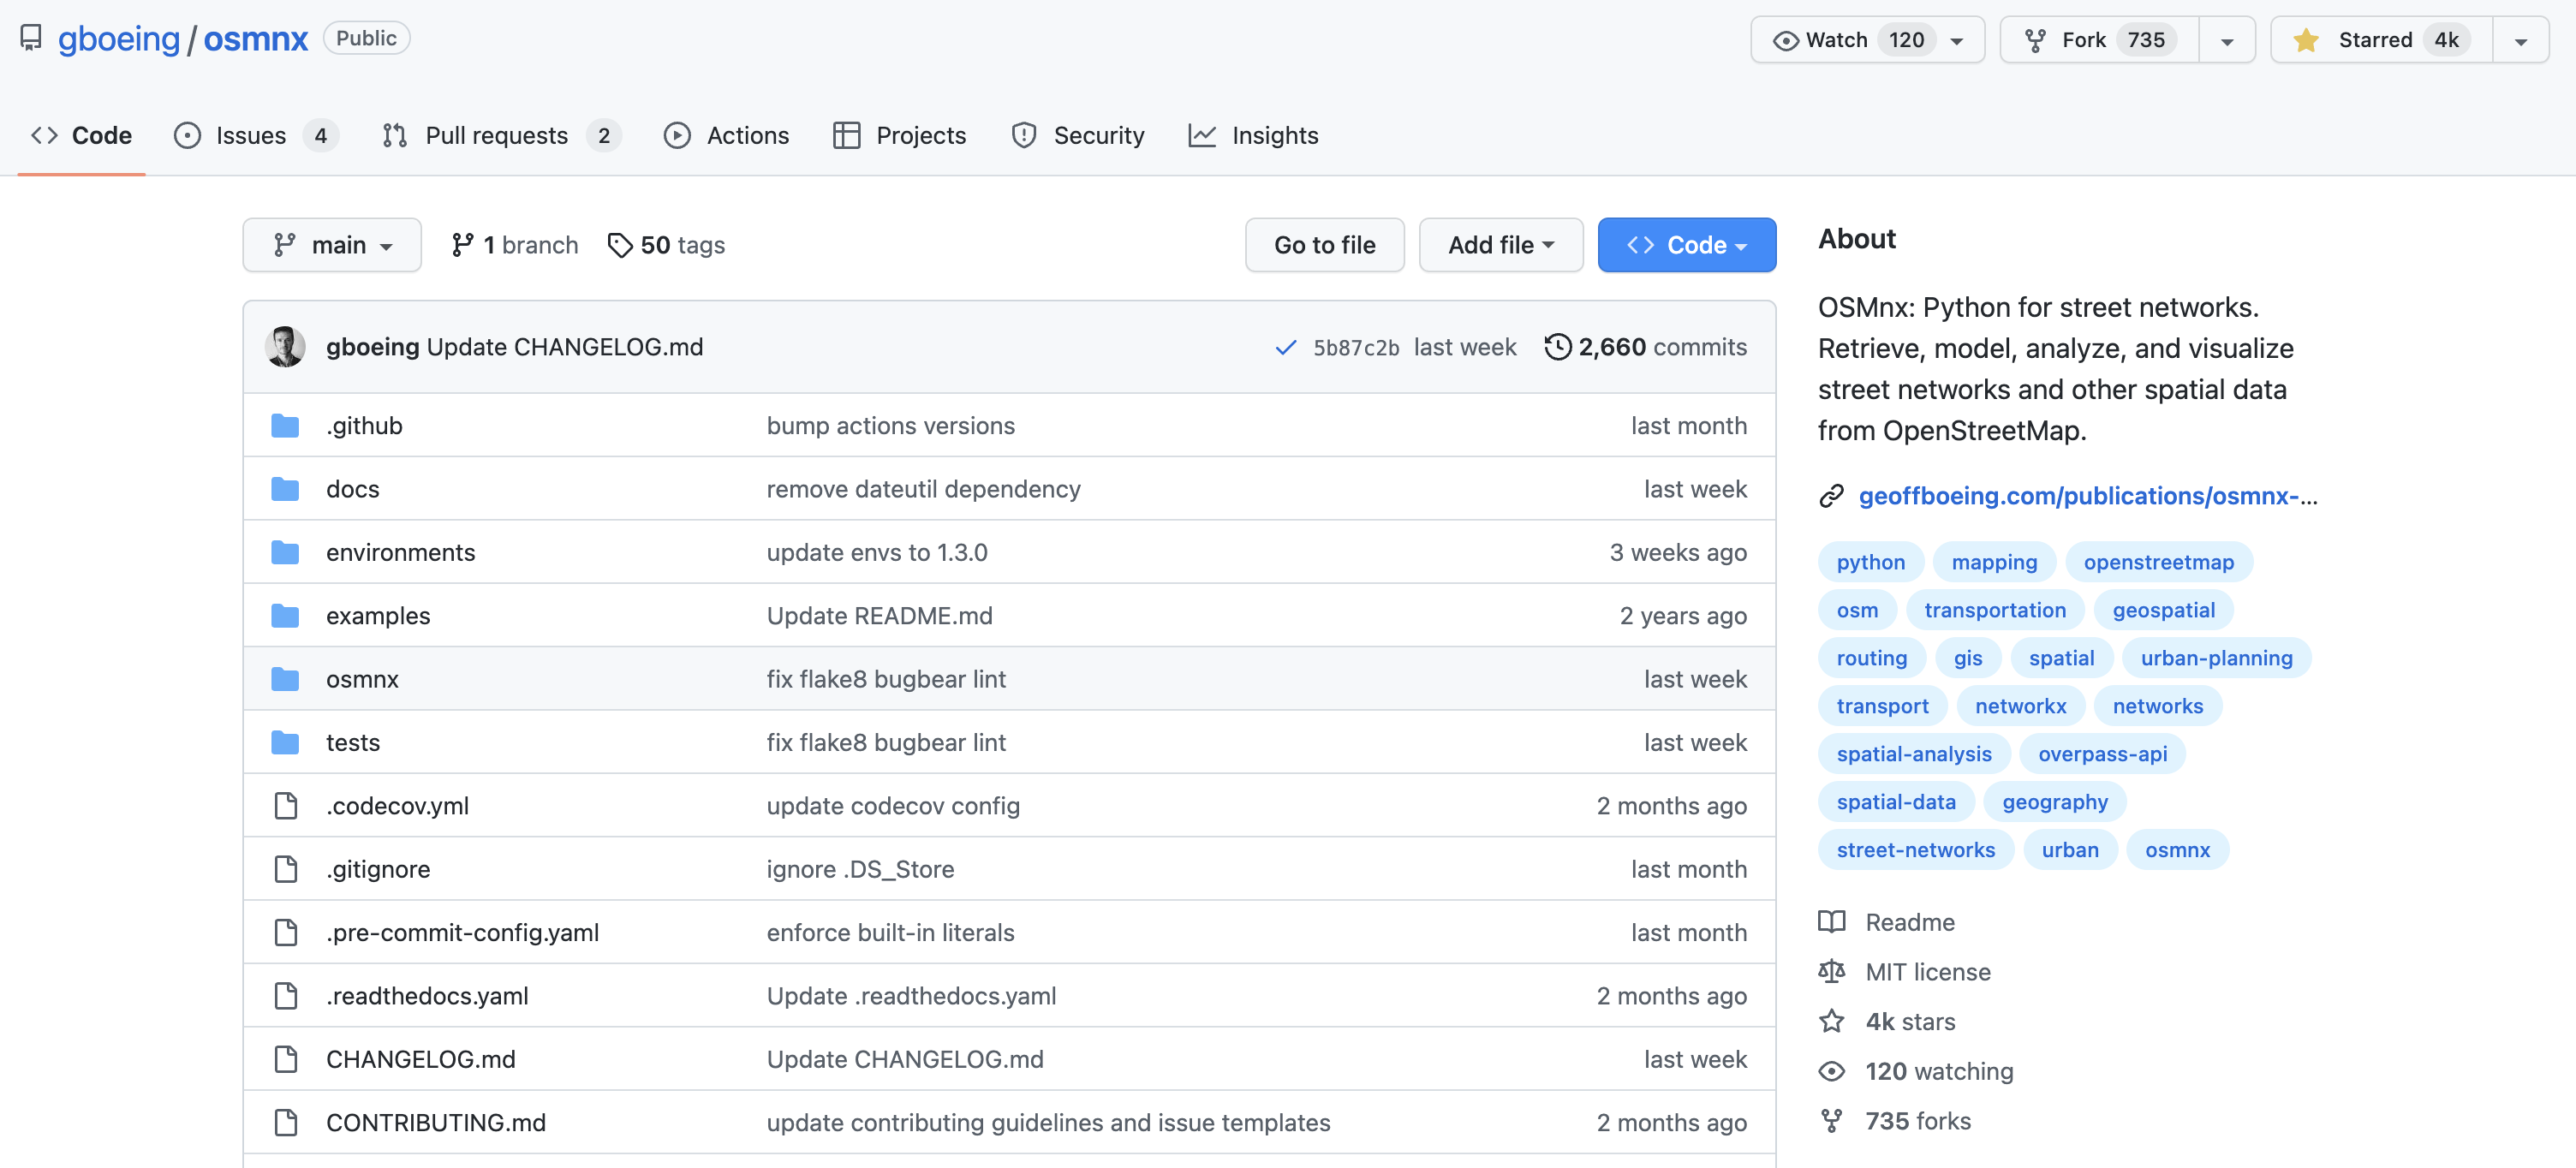The height and width of the screenshot is (1168, 2576).
Task: Click the green commit status checkmark
Action: 1286,347
